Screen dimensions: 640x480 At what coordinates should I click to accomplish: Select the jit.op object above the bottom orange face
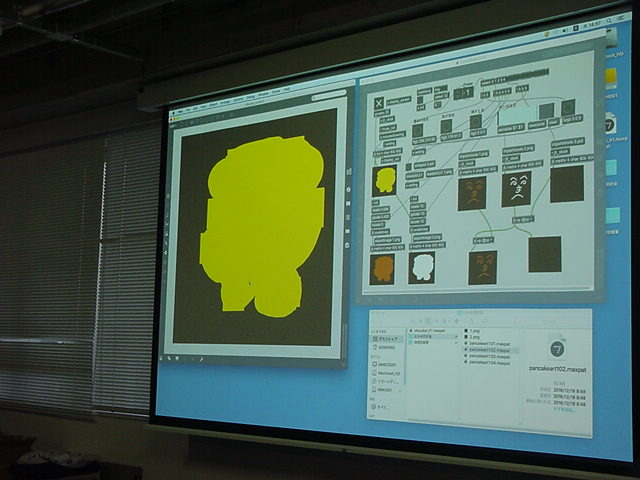(x=483, y=240)
